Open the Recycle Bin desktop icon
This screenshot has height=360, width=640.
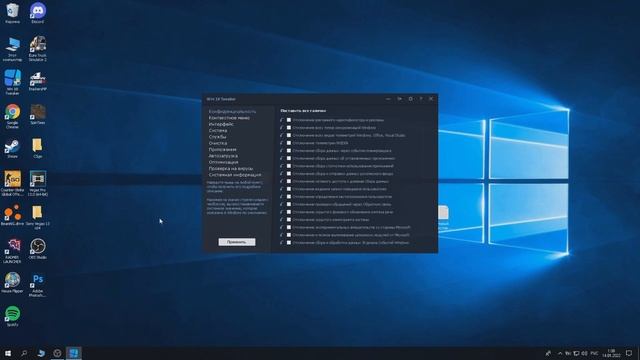coord(12,13)
